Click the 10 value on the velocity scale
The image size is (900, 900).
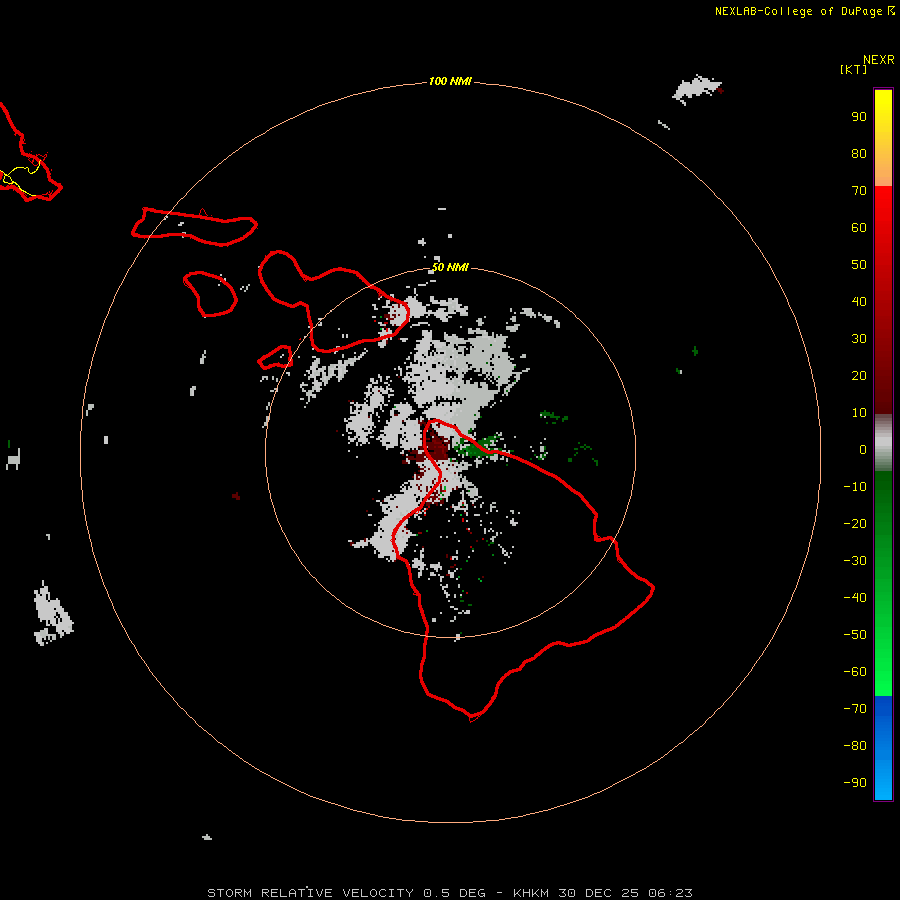pos(859,413)
